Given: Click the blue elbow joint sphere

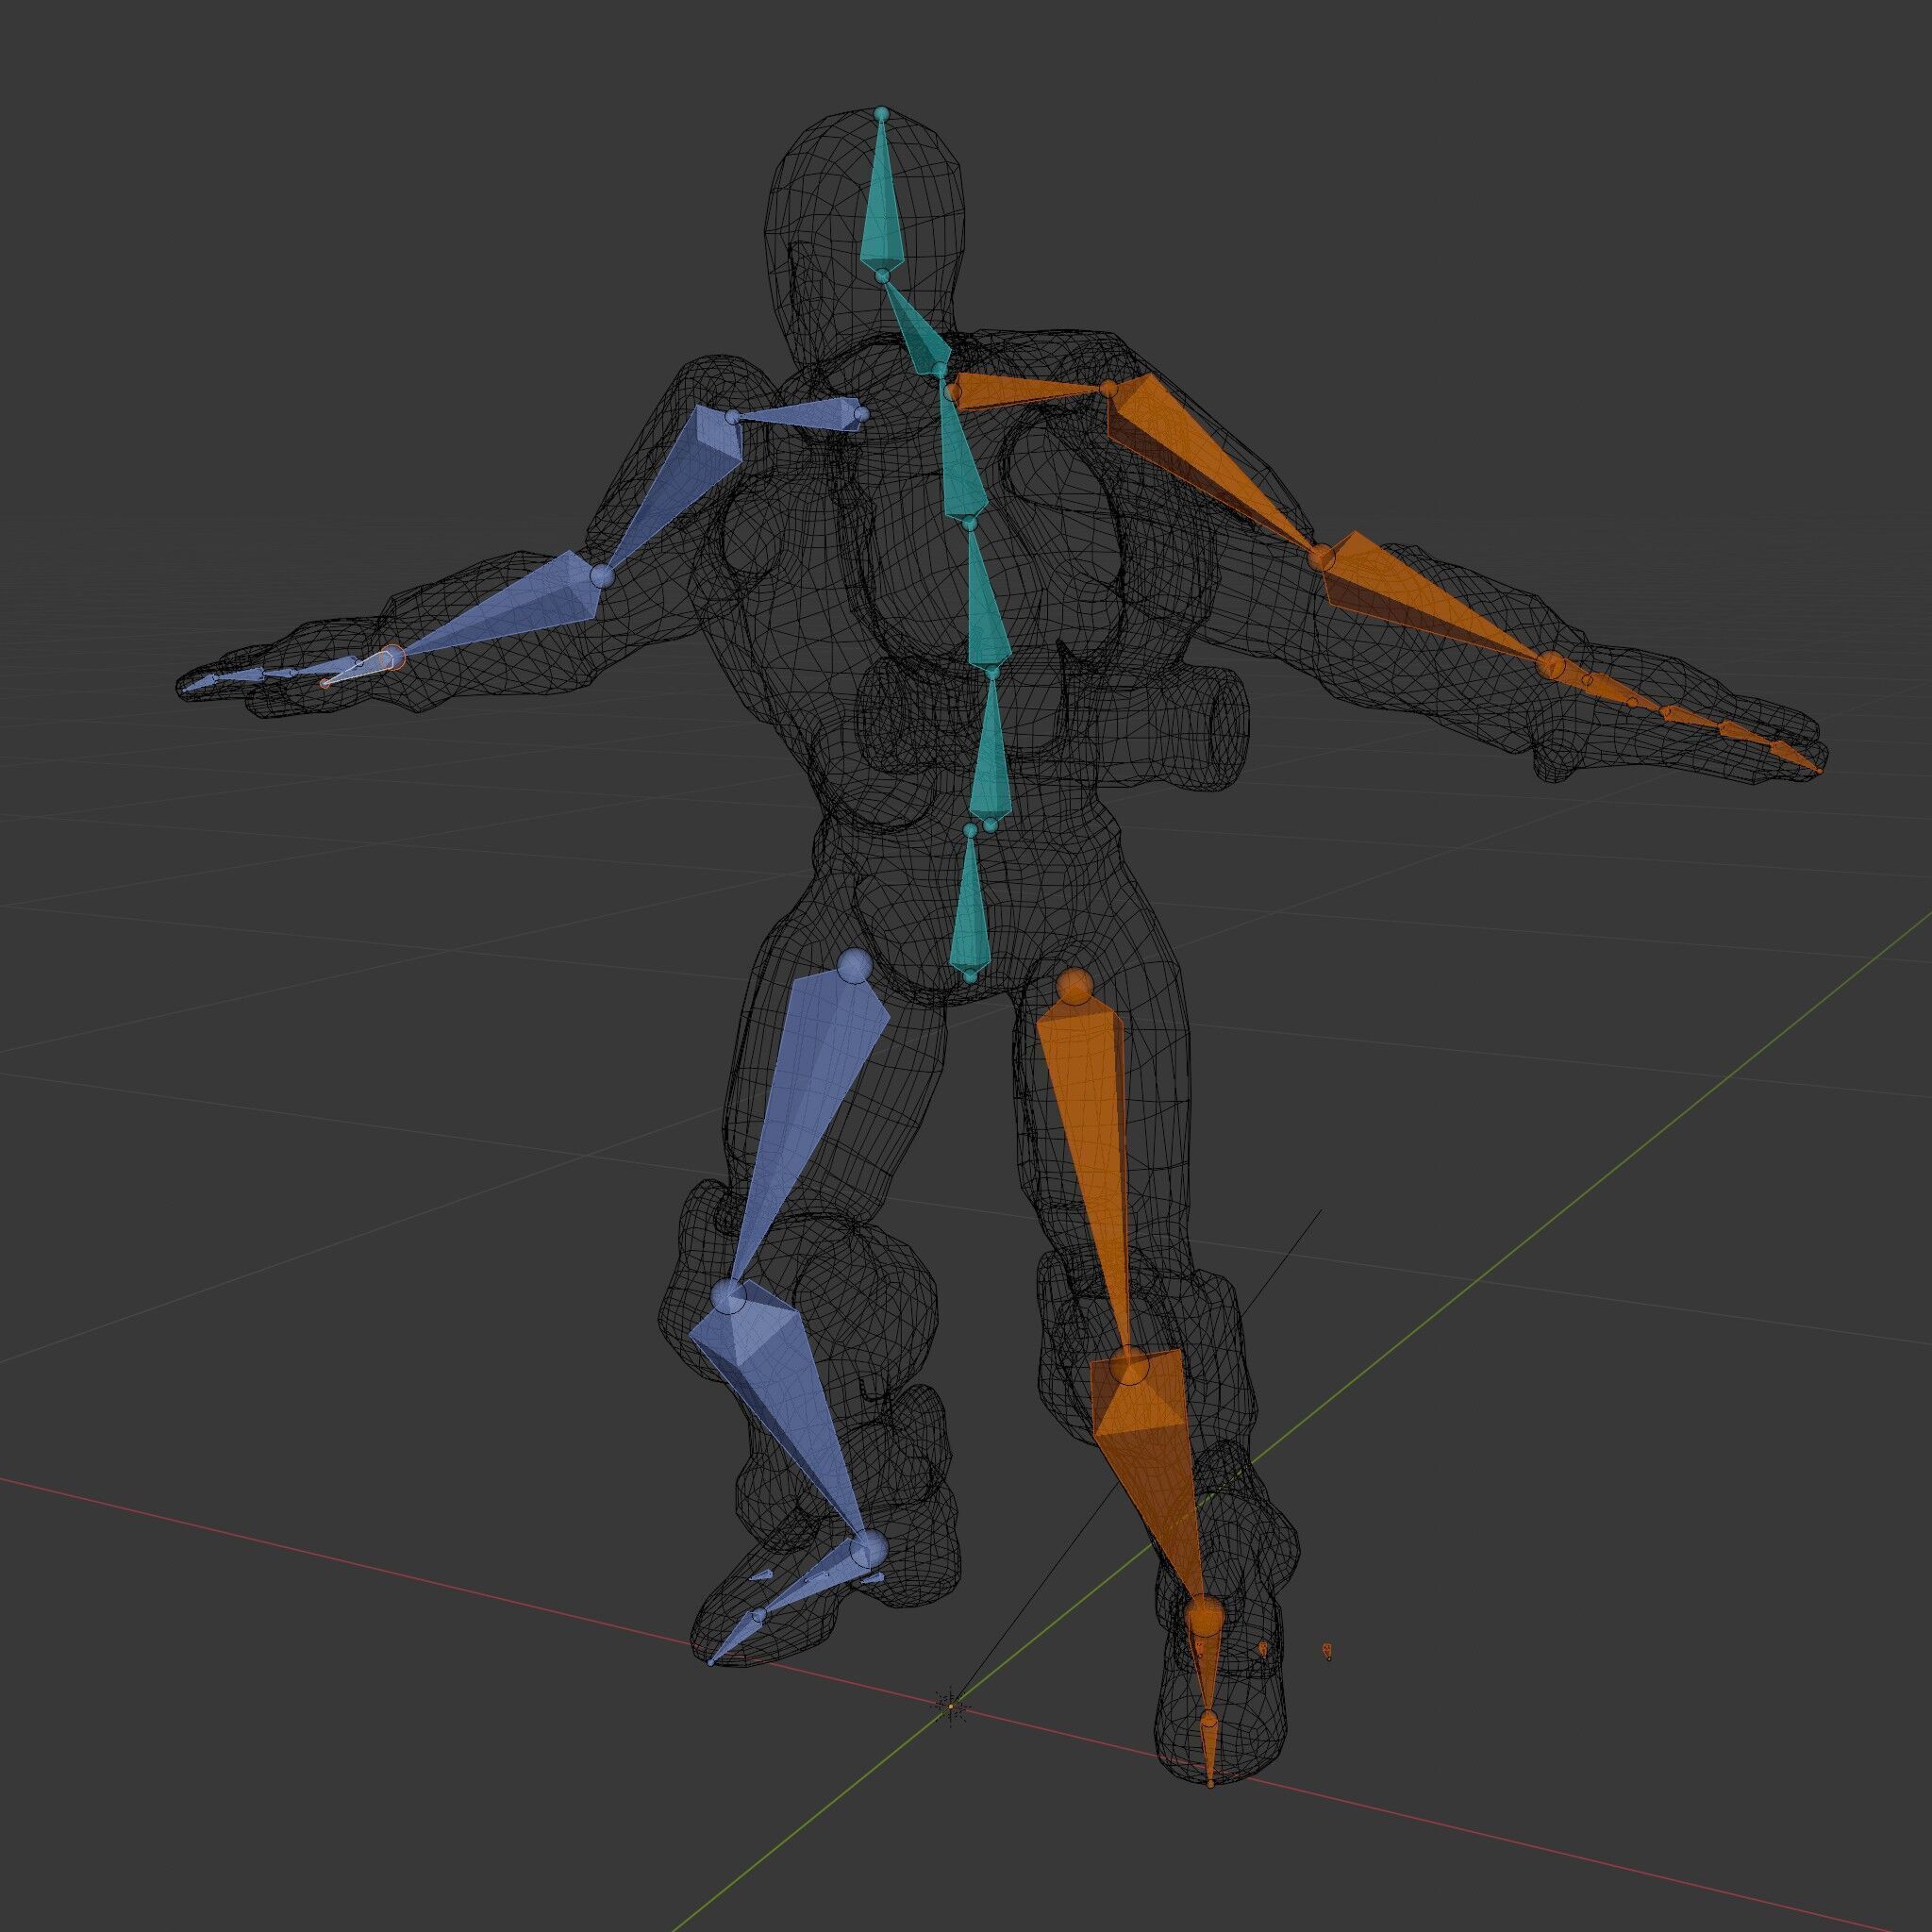Looking at the screenshot, I should pos(602,576).
